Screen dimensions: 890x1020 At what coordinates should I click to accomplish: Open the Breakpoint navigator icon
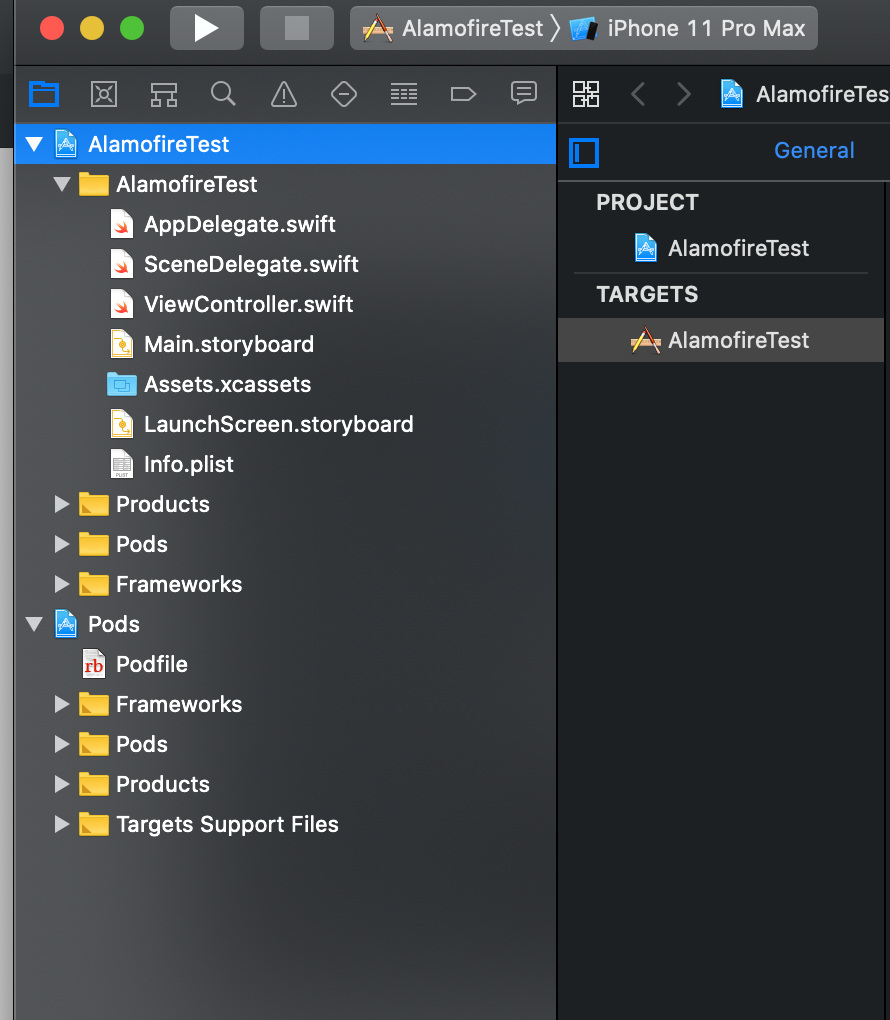point(463,94)
